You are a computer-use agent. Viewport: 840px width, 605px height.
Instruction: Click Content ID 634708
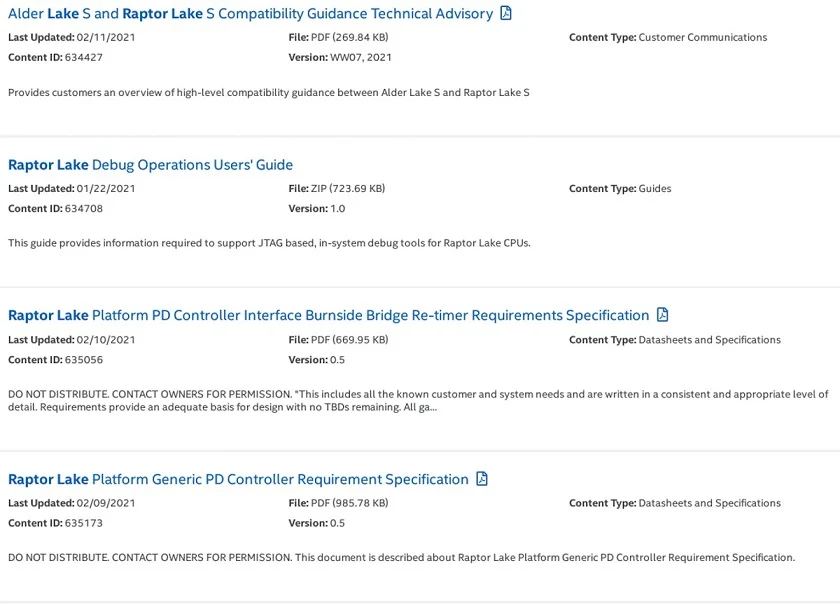pyautogui.click(x=55, y=208)
